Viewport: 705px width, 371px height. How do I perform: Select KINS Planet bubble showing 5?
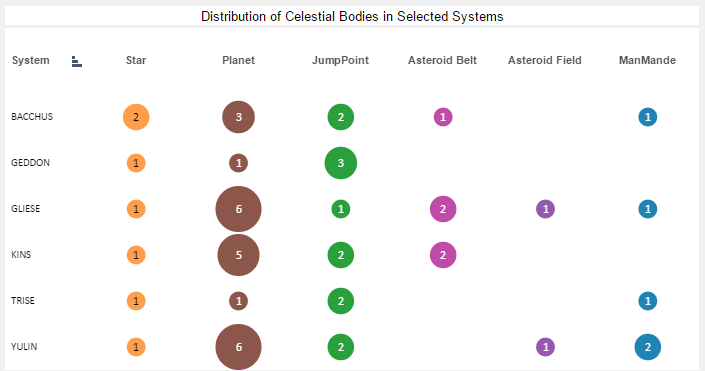pyautogui.click(x=238, y=255)
